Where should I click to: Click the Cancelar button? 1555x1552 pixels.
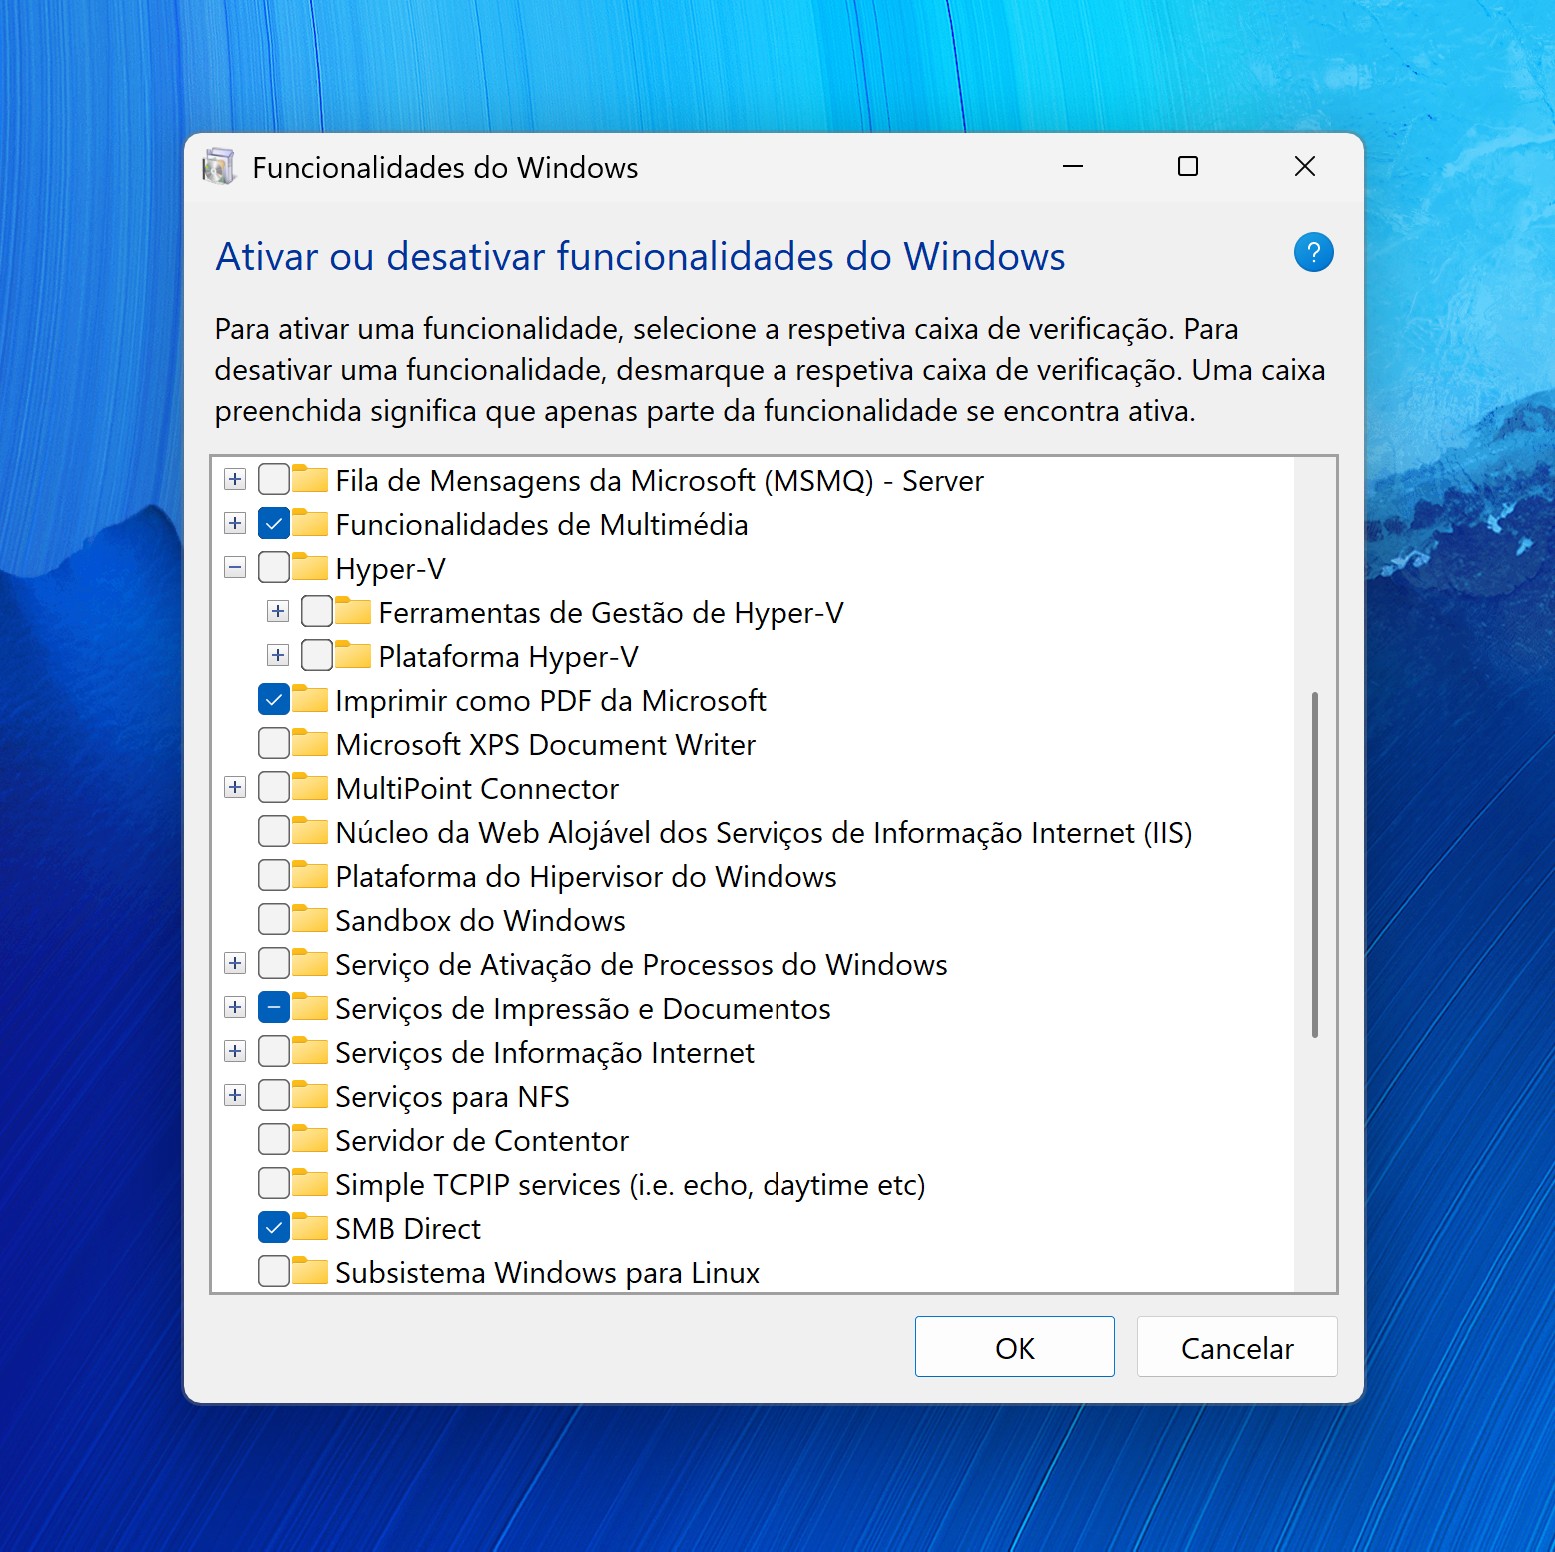point(1236,1347)
